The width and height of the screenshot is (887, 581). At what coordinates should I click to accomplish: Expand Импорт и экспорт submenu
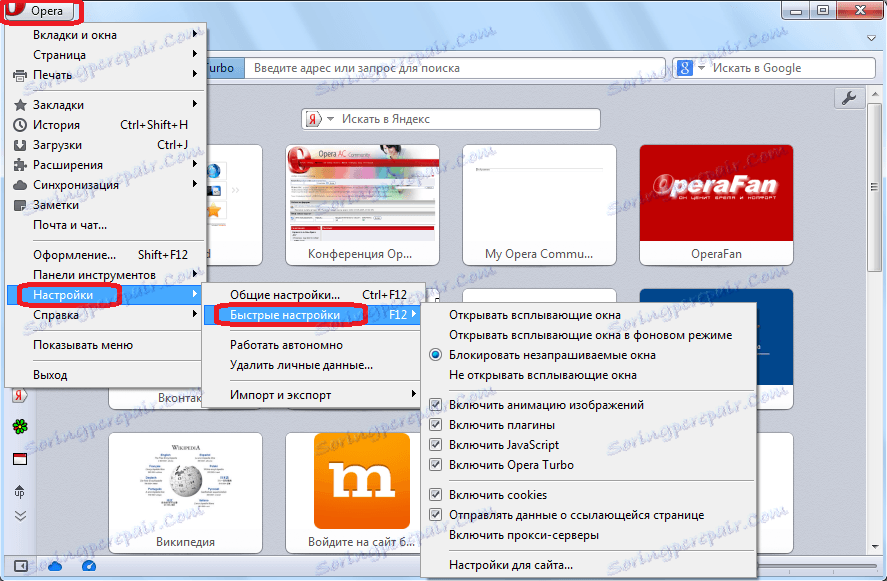(312, 395)
